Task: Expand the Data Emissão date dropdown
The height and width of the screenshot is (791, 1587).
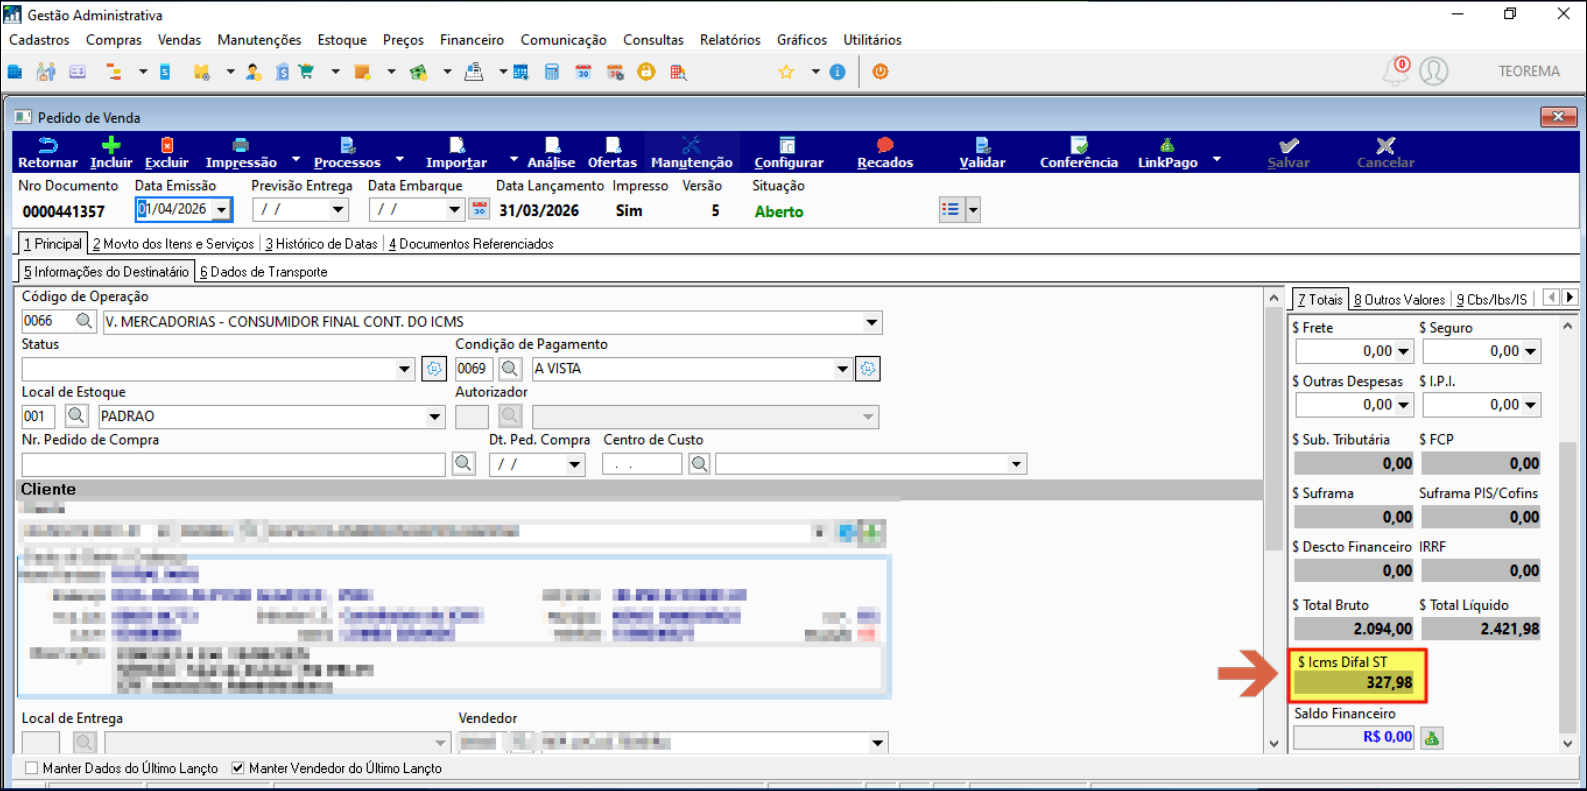Action: pos(222,210)
